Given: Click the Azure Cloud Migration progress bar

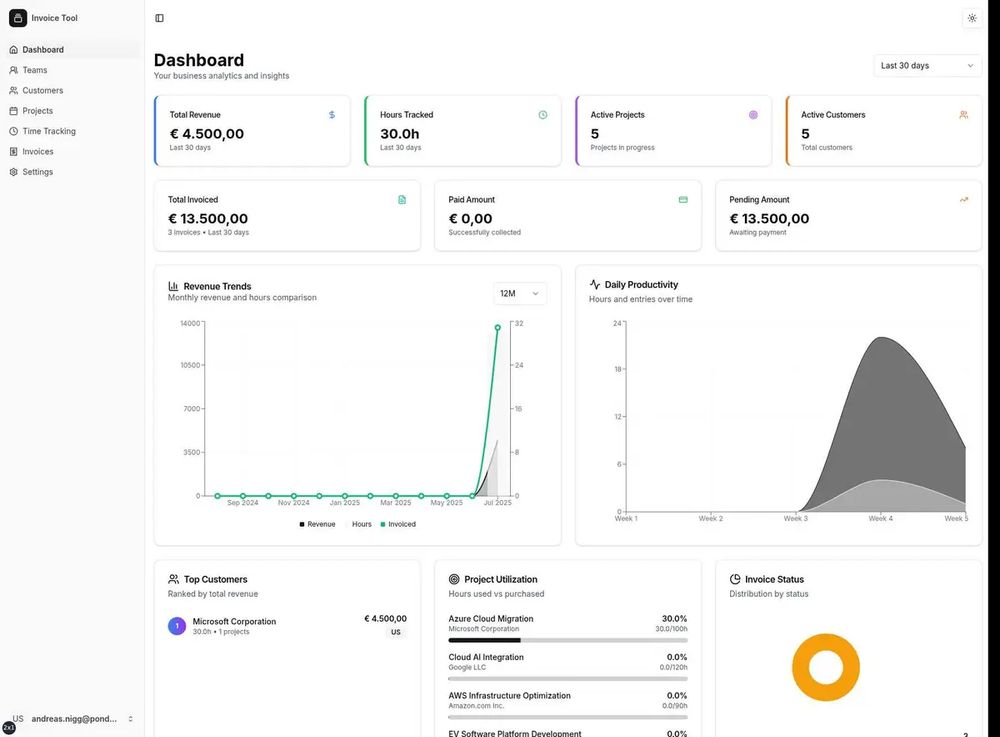Looking at the screenshot, I should point(568,640).
